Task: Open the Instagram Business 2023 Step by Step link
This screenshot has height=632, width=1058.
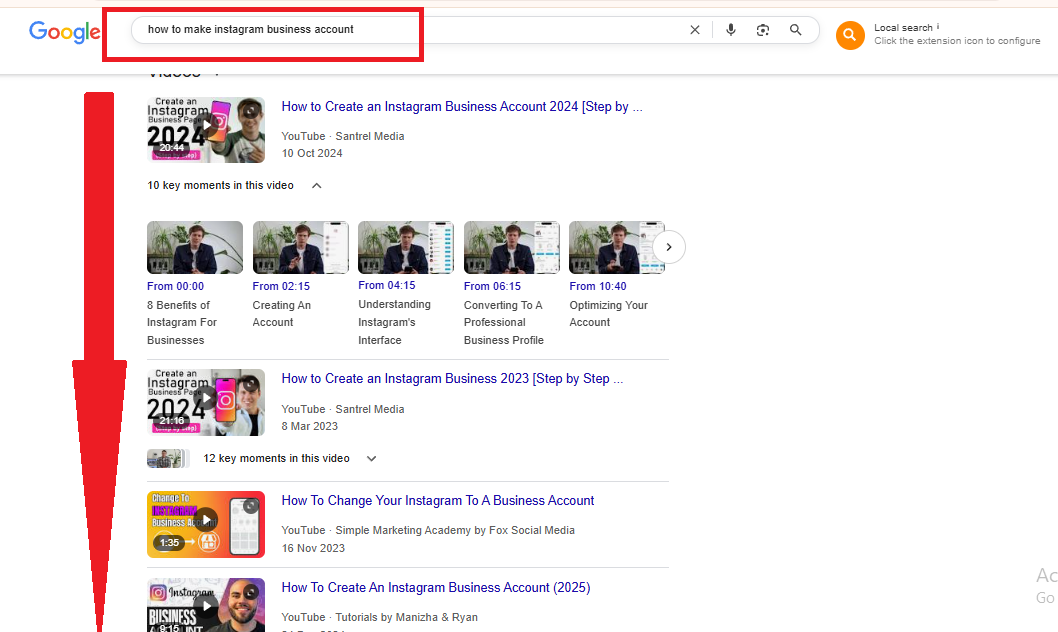Action: 452,378
